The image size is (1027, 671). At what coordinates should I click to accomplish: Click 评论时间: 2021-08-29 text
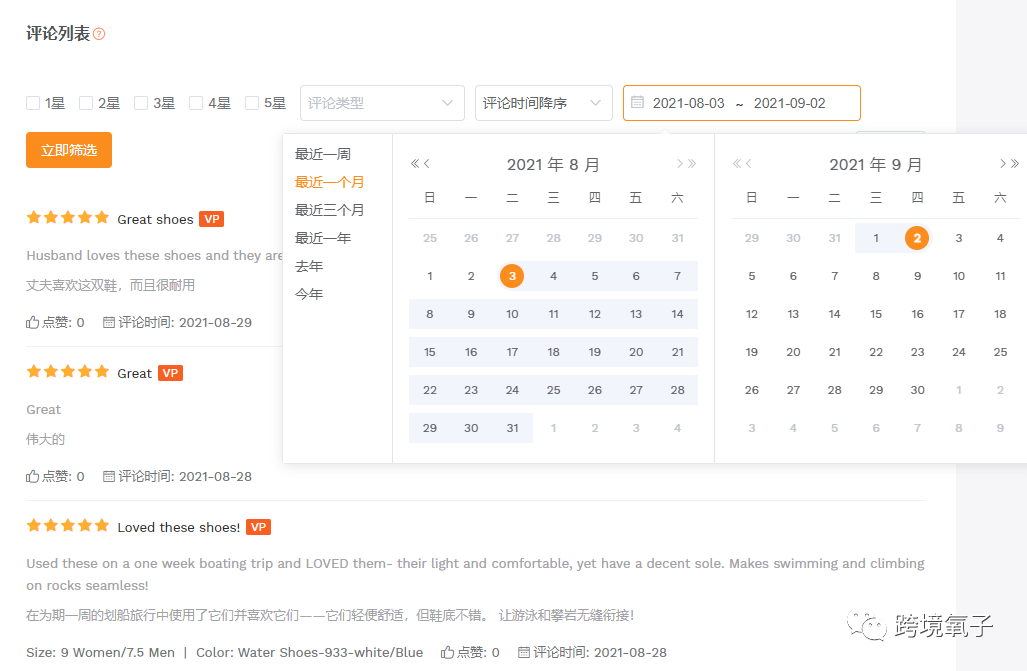pos(185,322)
